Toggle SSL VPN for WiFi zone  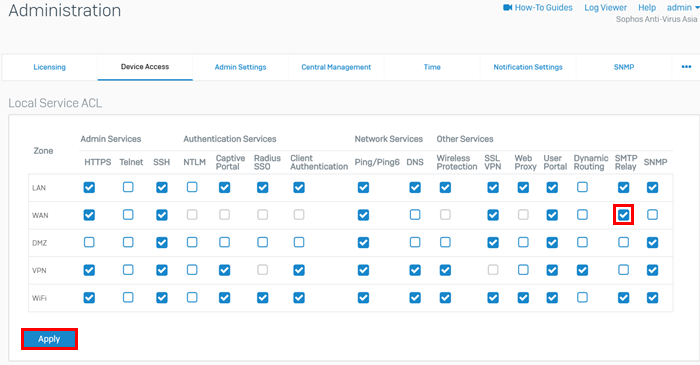pos(493,298)
